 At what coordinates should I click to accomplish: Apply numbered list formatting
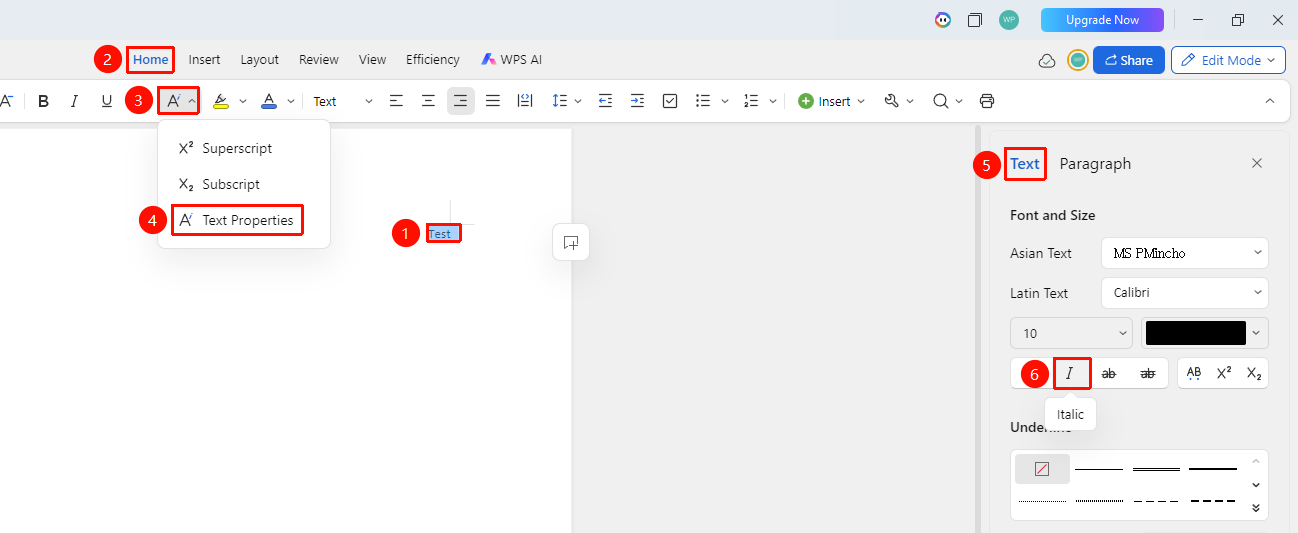[752, 101]
